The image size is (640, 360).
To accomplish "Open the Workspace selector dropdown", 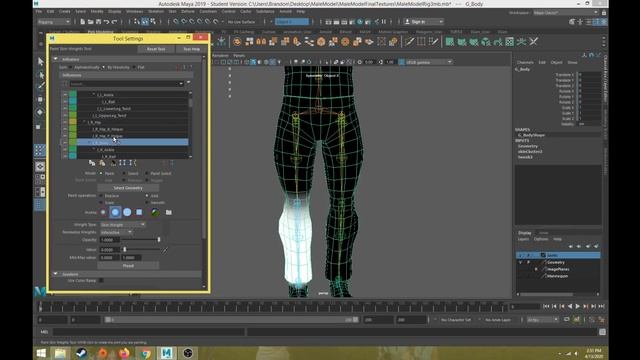I will [566, 13].
